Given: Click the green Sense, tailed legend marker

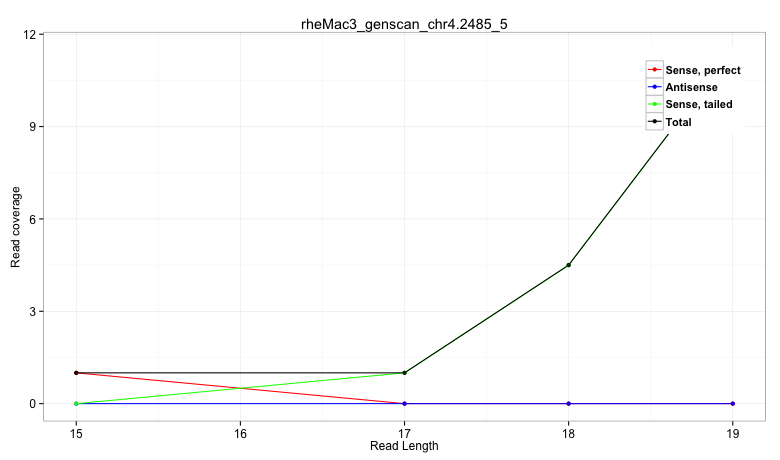Looking at the screenshot, I should click(654, 104).
